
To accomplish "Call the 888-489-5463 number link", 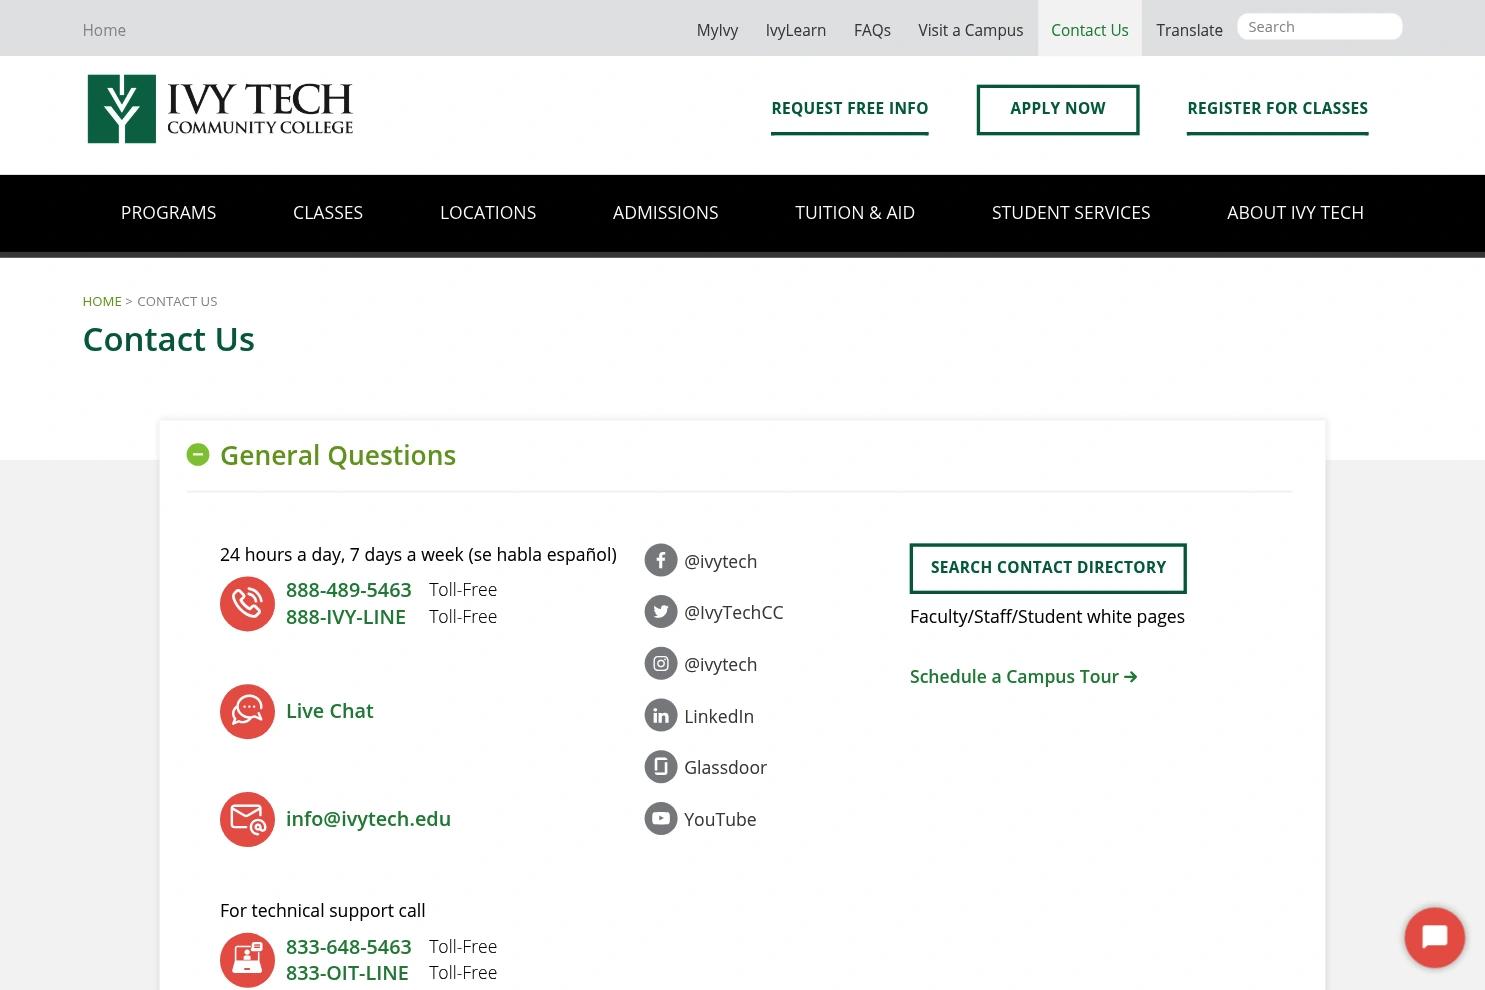I will pyautogui.click(x=349, y=590).
